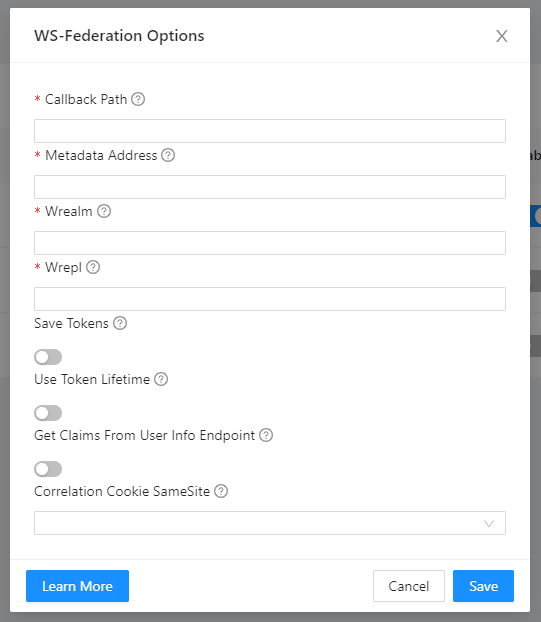Viewport: 541px width, 622px height.
Task: Click the Learn More button
Action: click(77, 586)
